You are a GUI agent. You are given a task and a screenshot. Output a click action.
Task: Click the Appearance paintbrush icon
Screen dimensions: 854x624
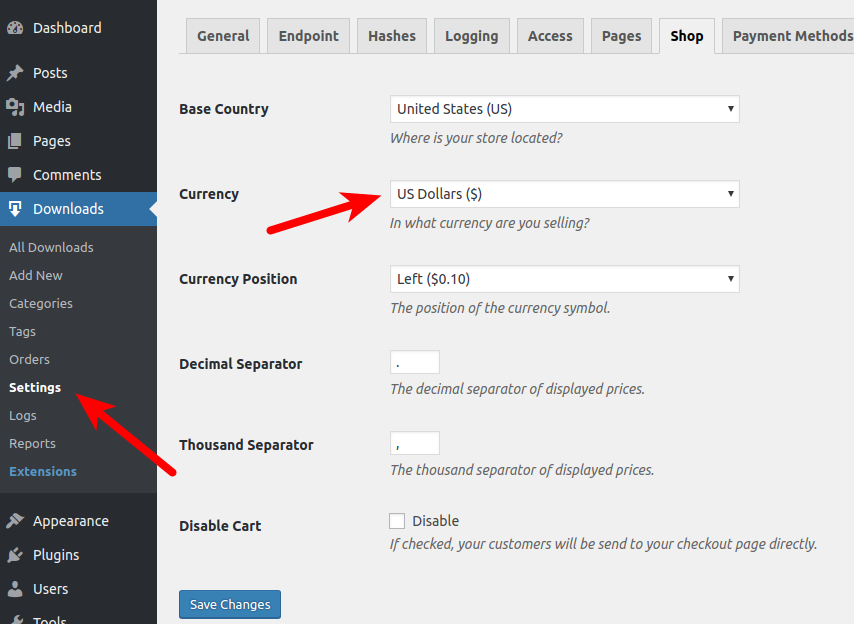point(15,521)
